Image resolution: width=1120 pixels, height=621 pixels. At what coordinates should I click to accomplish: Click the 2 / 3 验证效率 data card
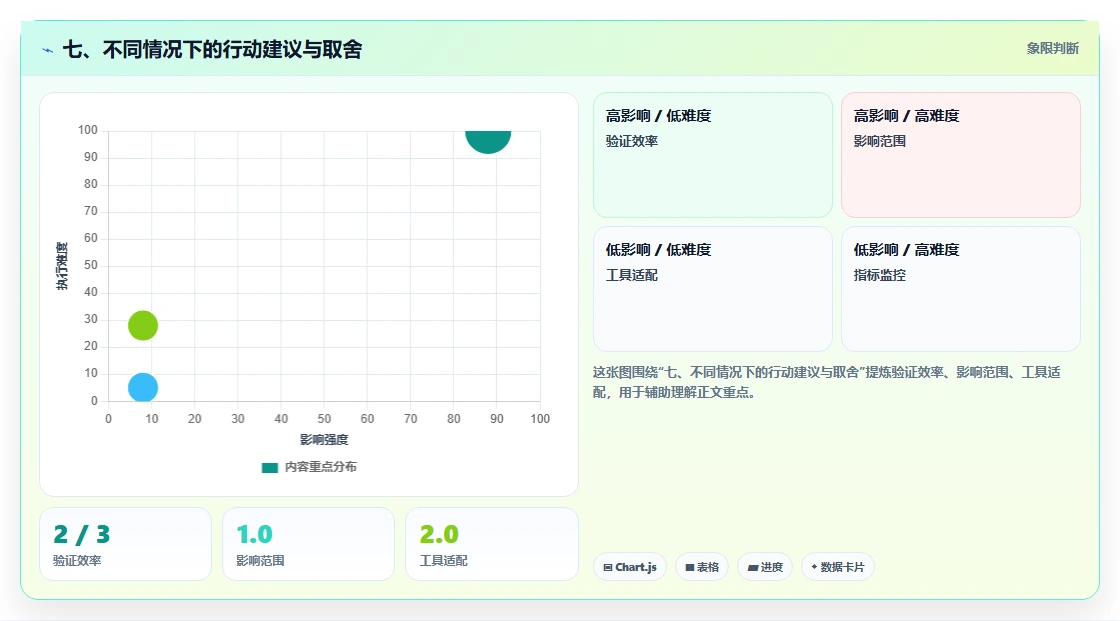(126, 544)
